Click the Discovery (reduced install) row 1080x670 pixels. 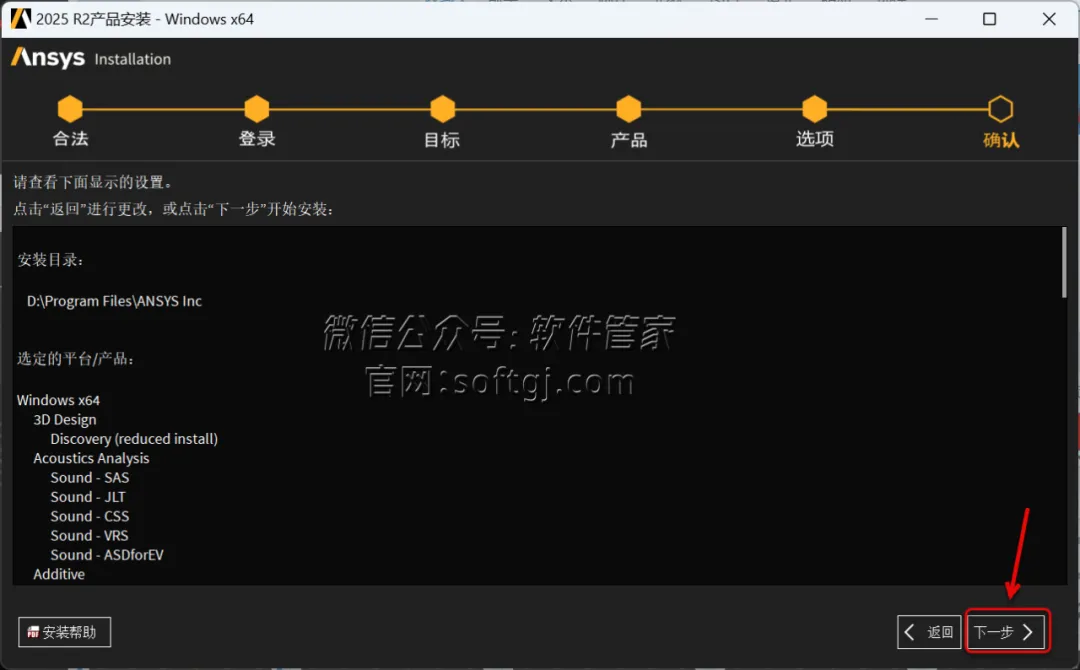click(x=134, y=439)
